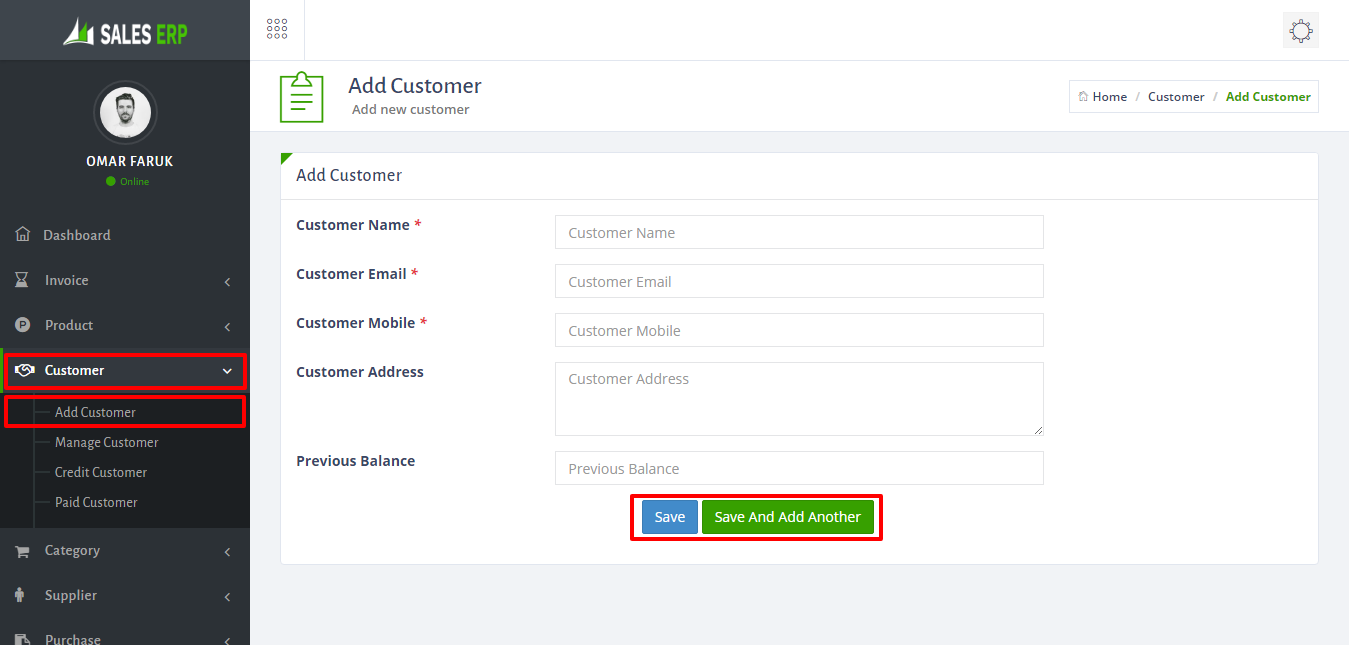Expand the Invoice menu chevron

pos(227,282)
